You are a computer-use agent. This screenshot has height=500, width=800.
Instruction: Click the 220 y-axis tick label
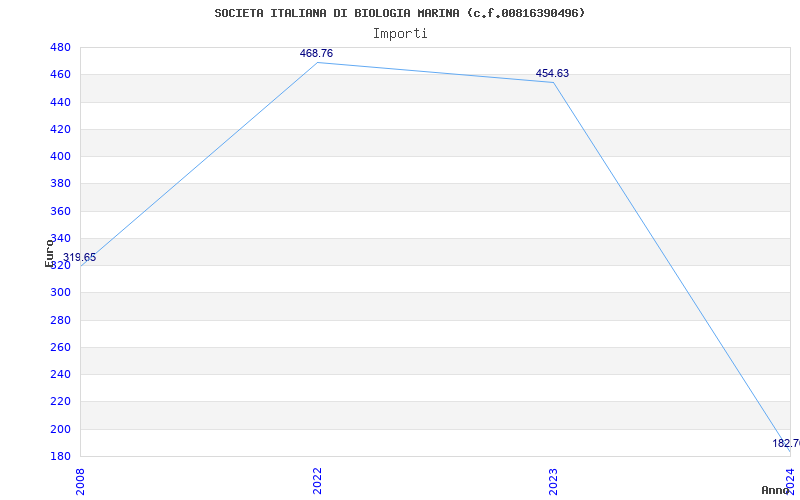pyautogui.click(x=60, y=402)
